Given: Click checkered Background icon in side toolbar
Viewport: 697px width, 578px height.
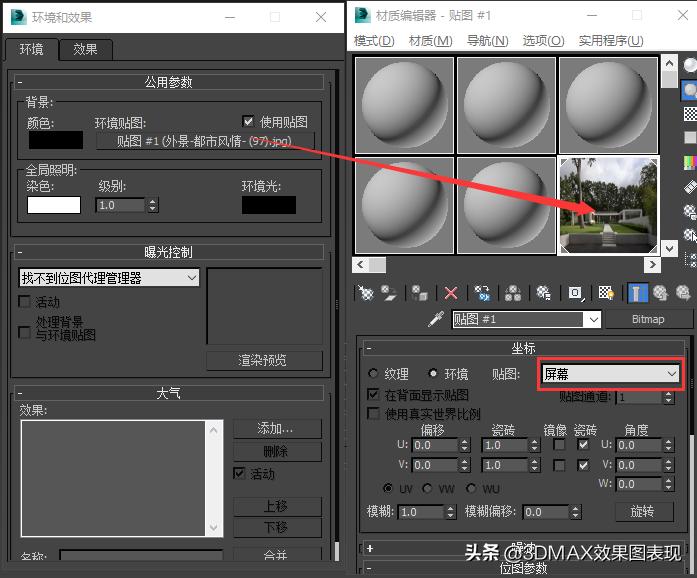Looking at the screenshot, I should 689,114.
